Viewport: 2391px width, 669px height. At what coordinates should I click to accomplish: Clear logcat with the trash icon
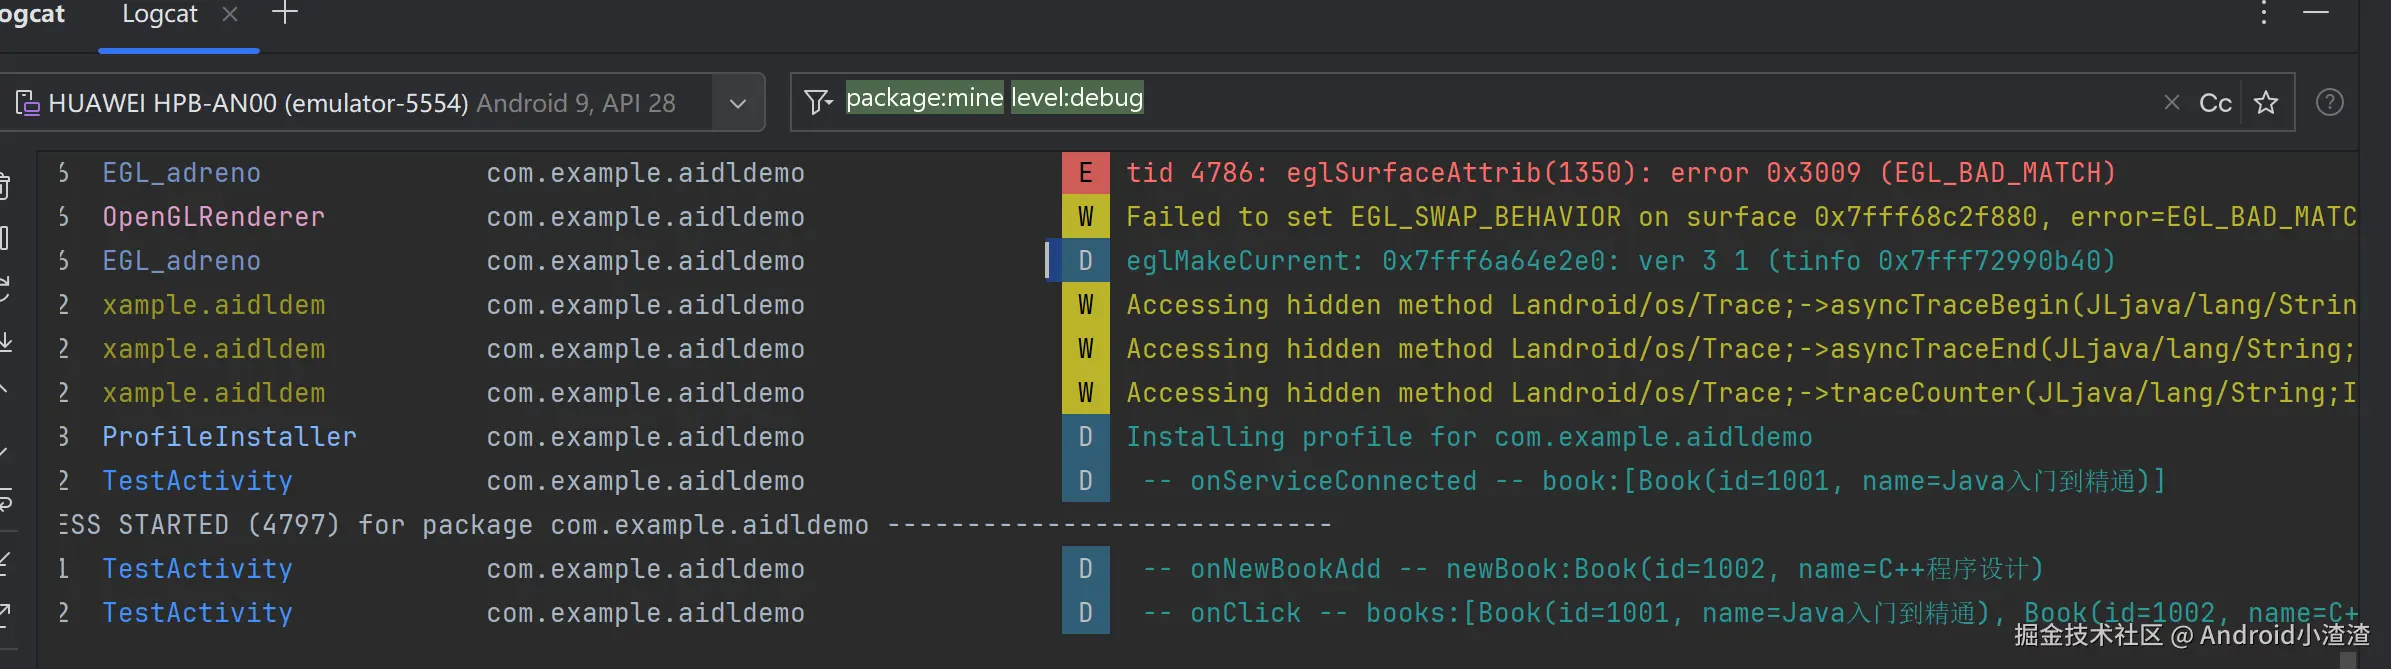tap(4, 186)
